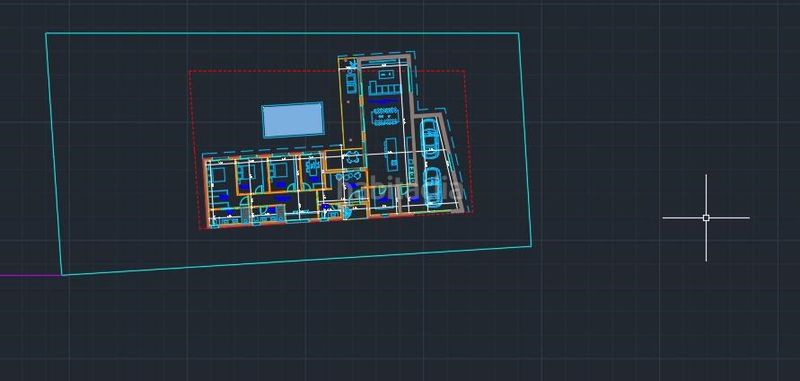This screenshot has width=800, height=381.
Task: Select the blue swimming pool rectangle
Action: [x=293, y=120]
